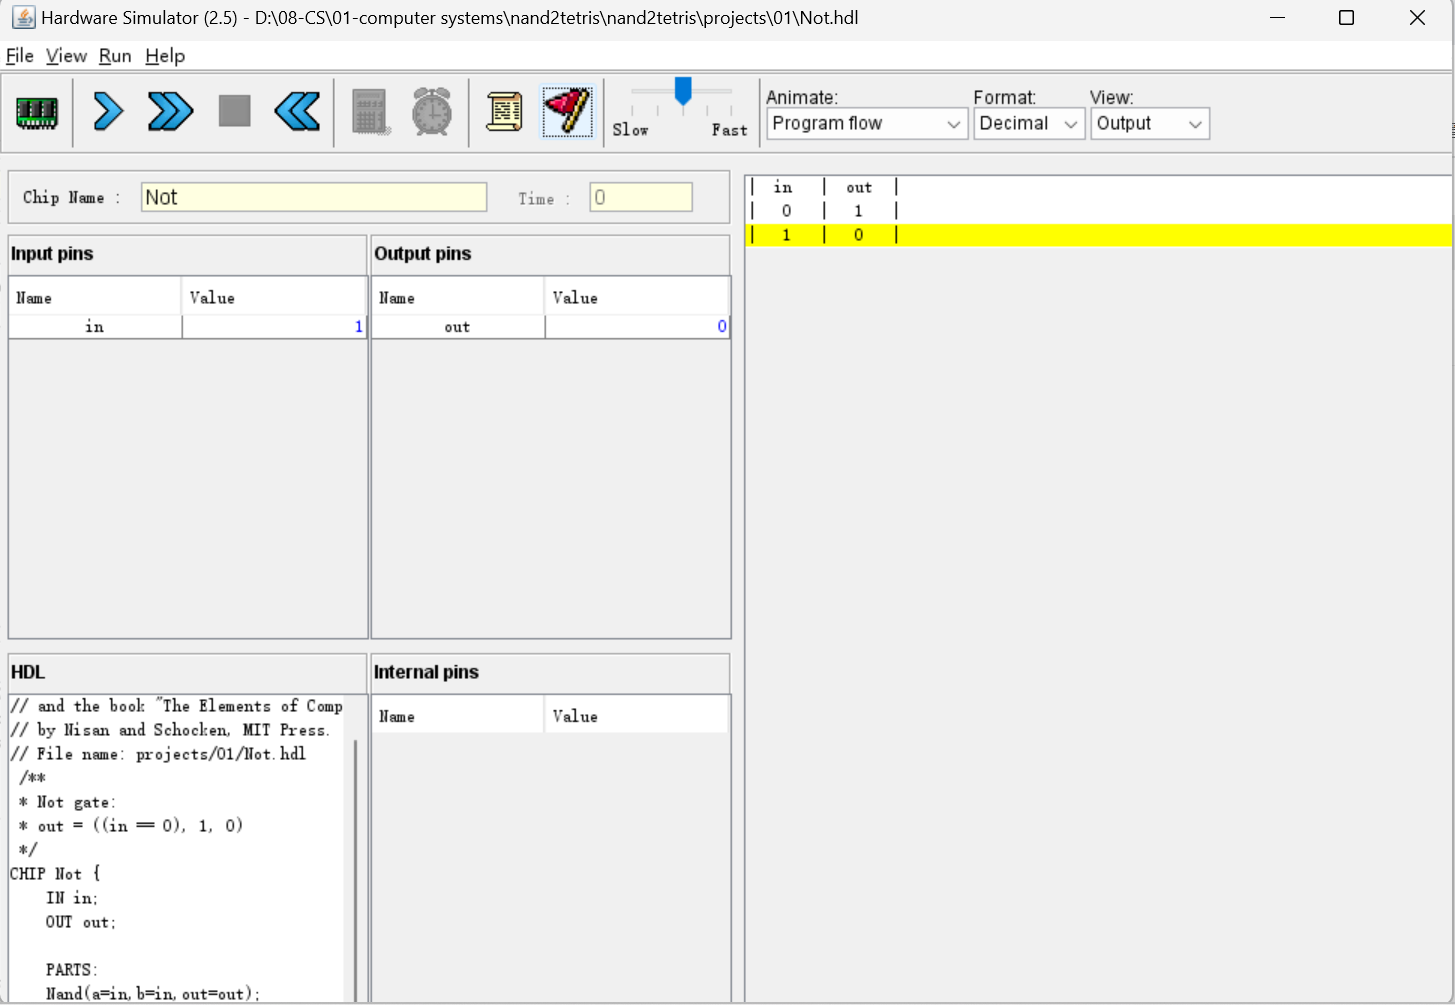The width and height of the screenshot is (1455, 1005).
Task: Click the Load Chip icon
Action: 37,112
